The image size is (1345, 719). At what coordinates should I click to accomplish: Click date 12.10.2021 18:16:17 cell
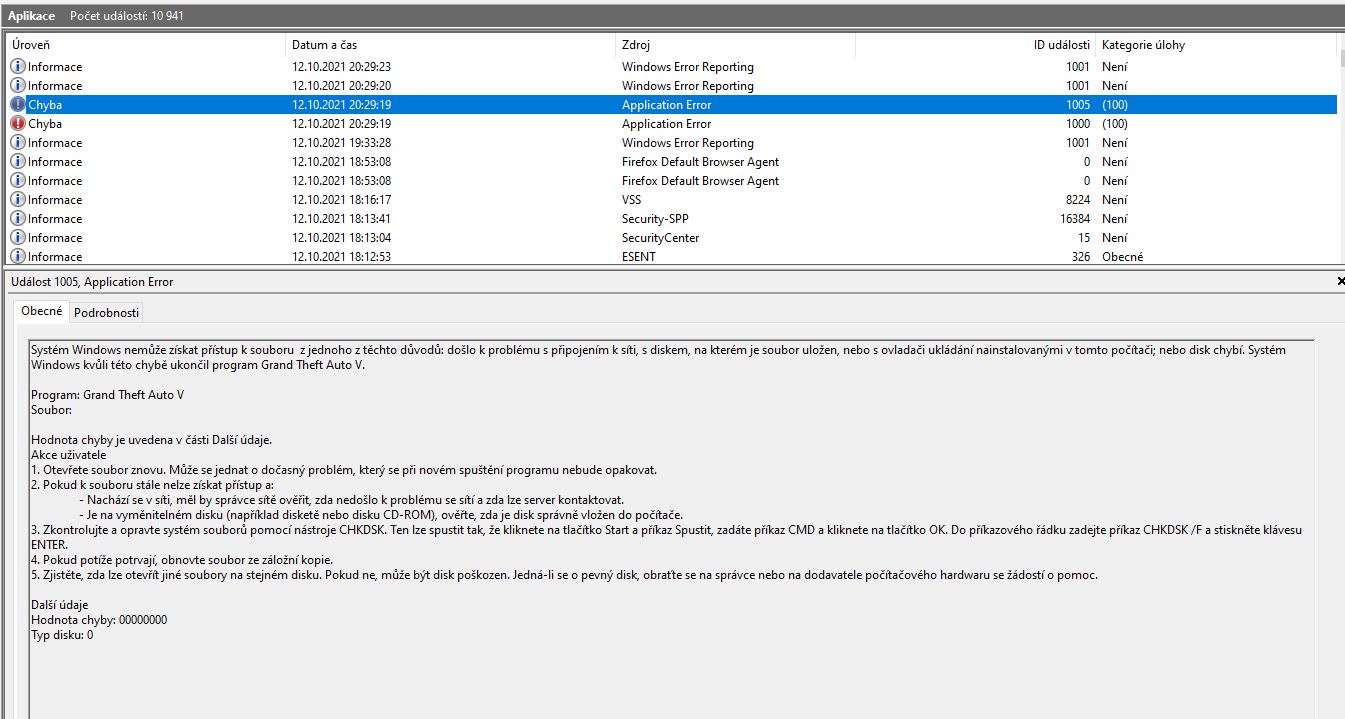coord(341,200)
